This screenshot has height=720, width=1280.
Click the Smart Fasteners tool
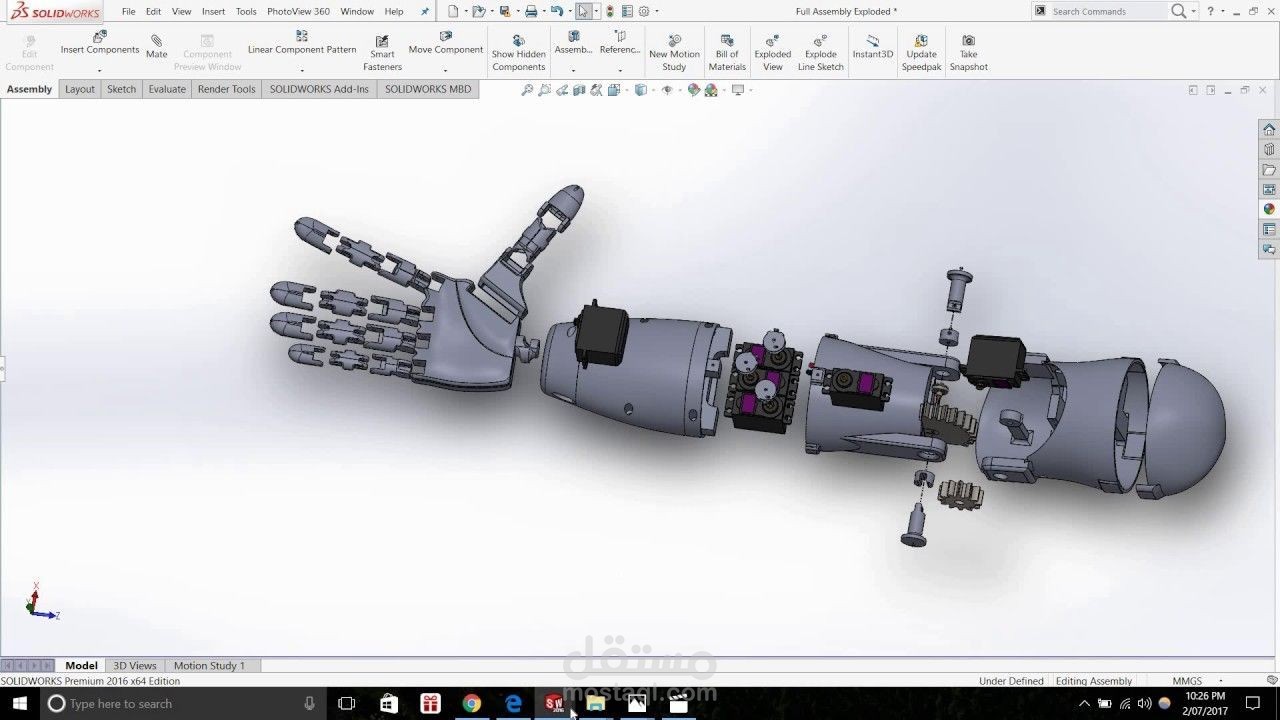[382, 53]
